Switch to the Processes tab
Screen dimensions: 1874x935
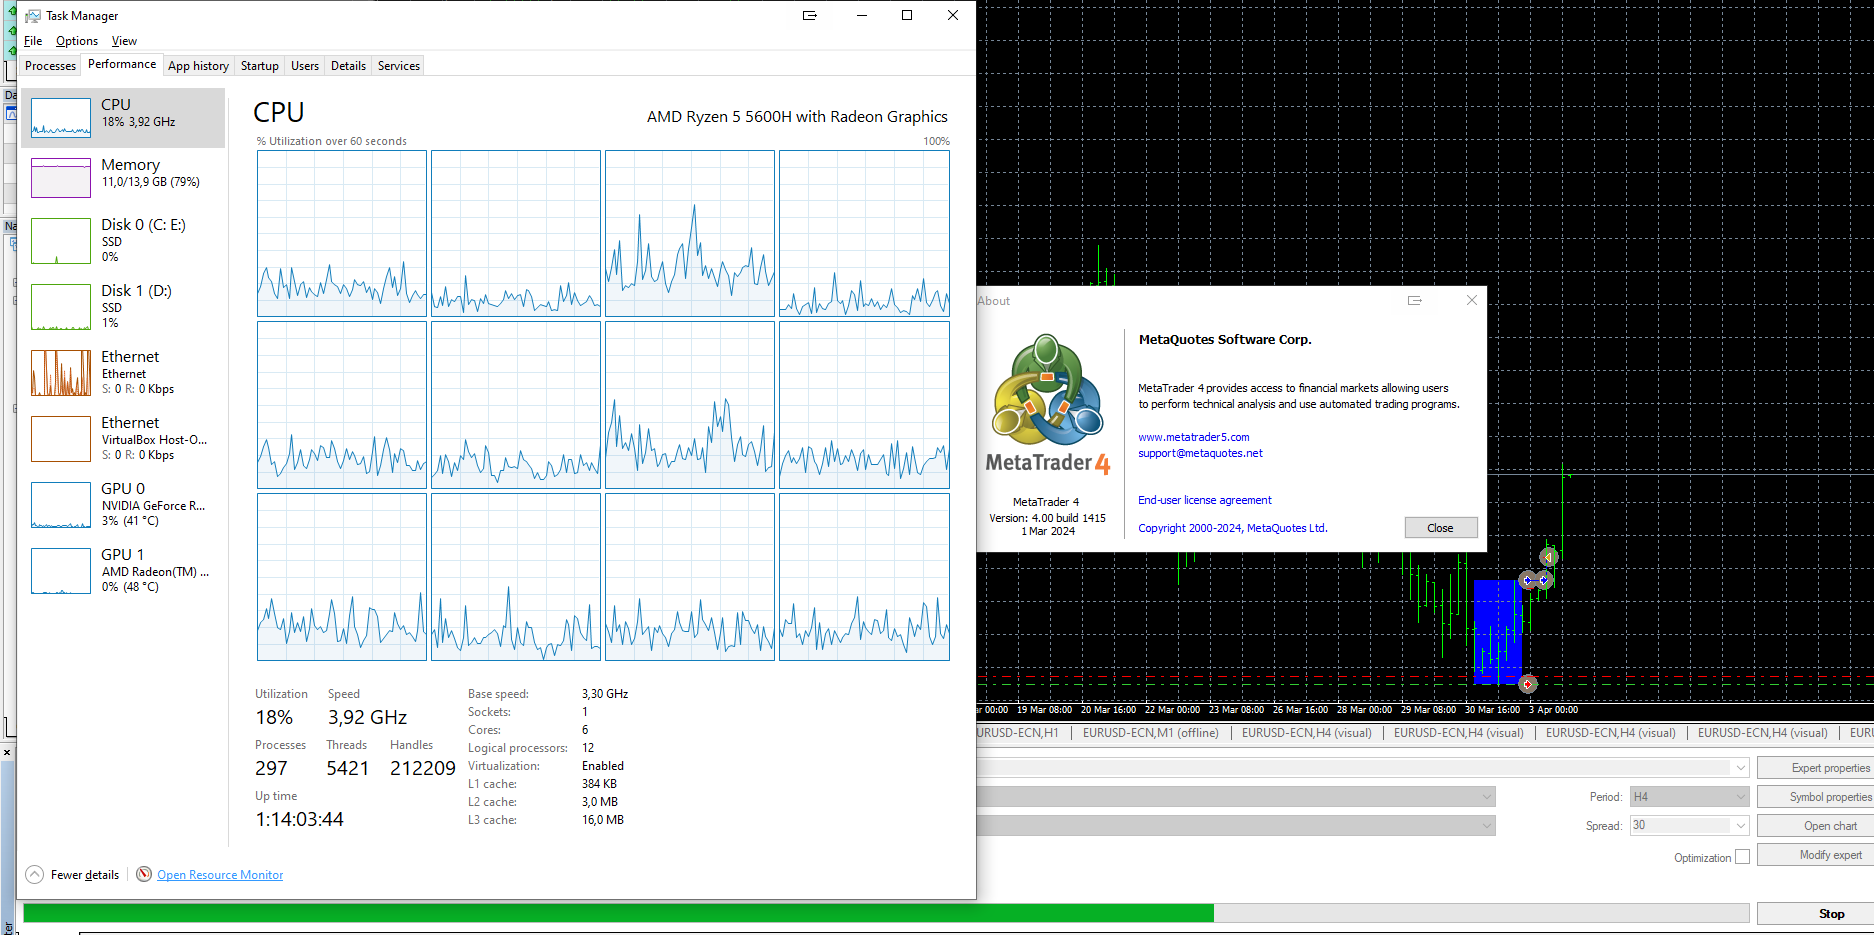(50, 66)
